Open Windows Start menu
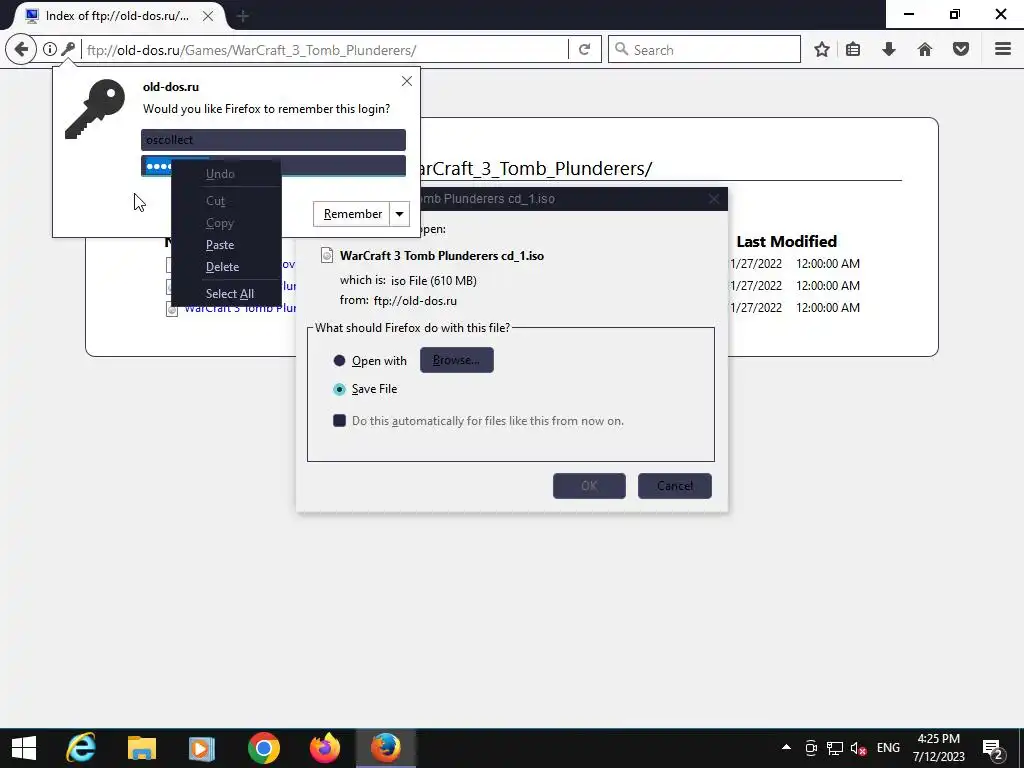1024x768 pixels. (x=24, y=748)
